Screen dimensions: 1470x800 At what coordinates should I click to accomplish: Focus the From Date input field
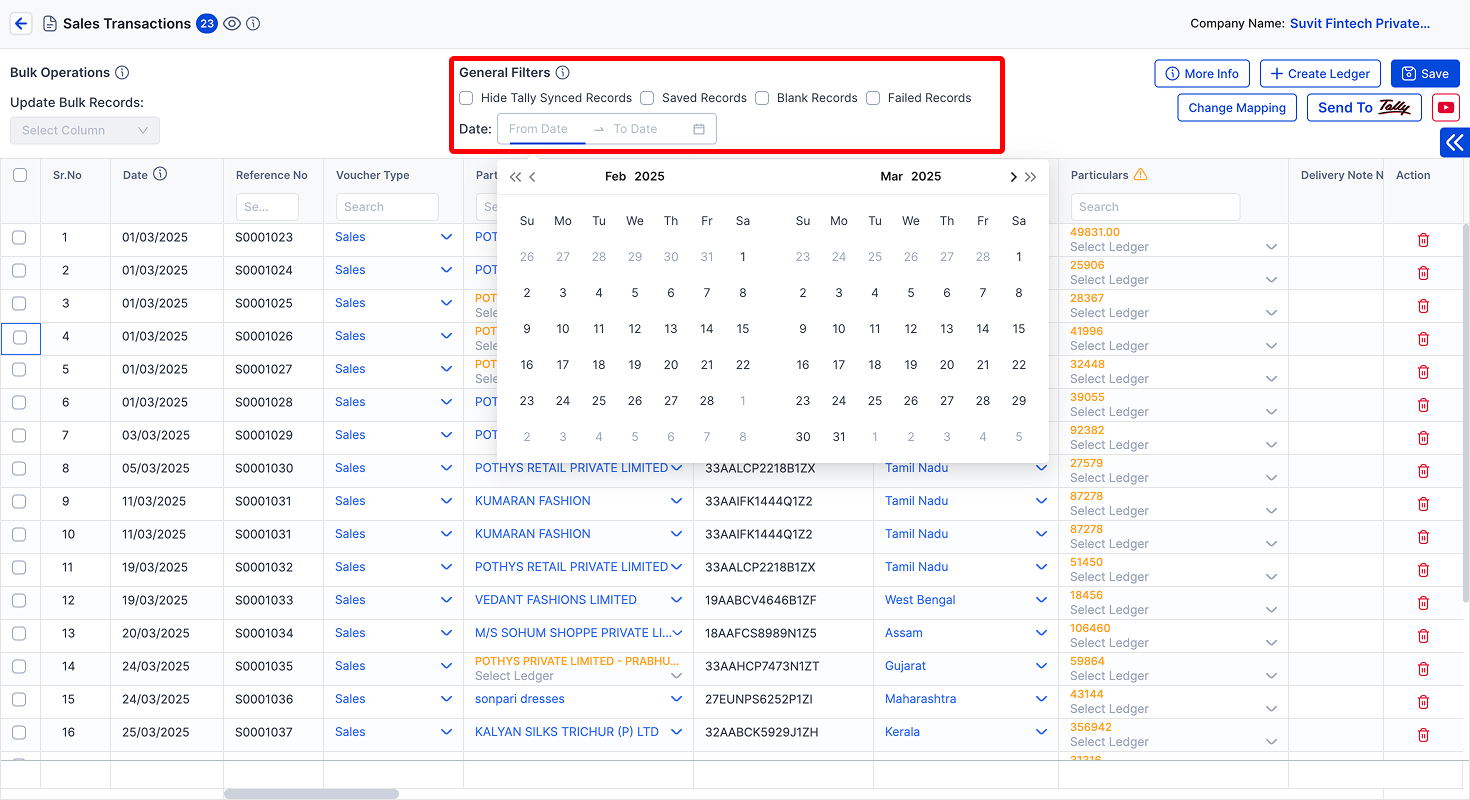click(546, 129)
